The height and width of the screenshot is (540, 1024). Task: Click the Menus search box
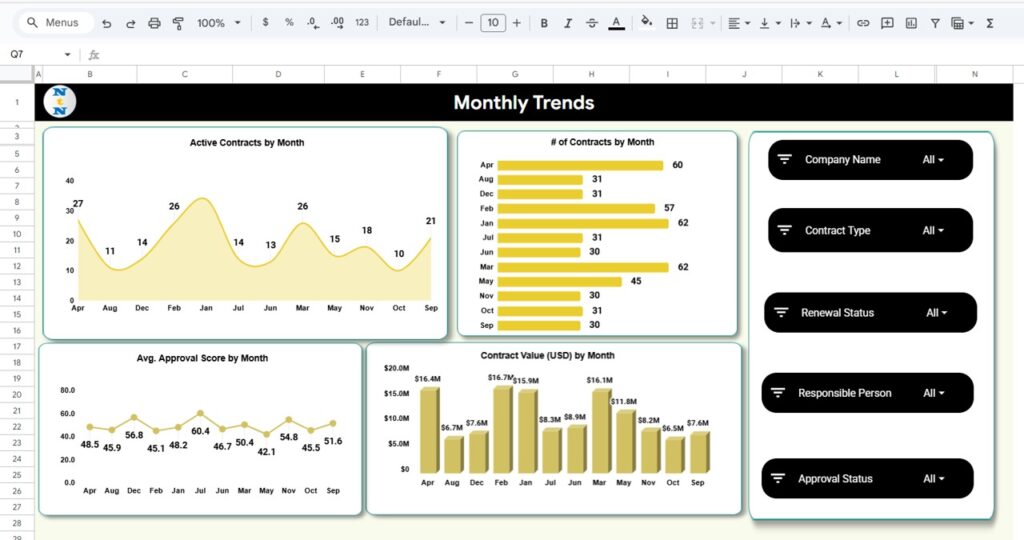pyautogui.click(x=56, y=22)
